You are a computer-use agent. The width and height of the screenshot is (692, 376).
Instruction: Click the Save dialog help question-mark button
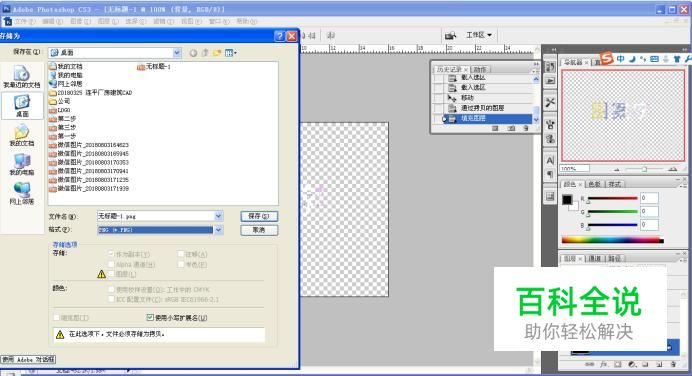click(x=279, y=36)
